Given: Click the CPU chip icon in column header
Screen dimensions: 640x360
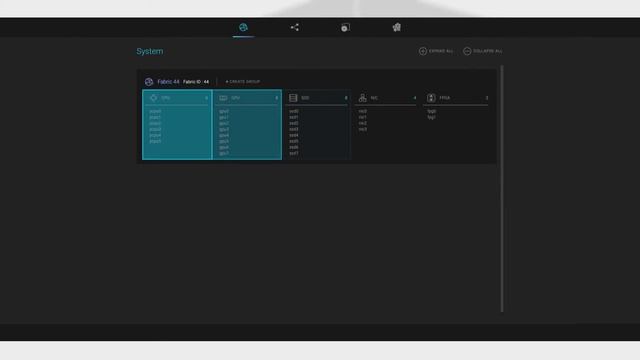Looking at the screenshot, I should [154, 98].
